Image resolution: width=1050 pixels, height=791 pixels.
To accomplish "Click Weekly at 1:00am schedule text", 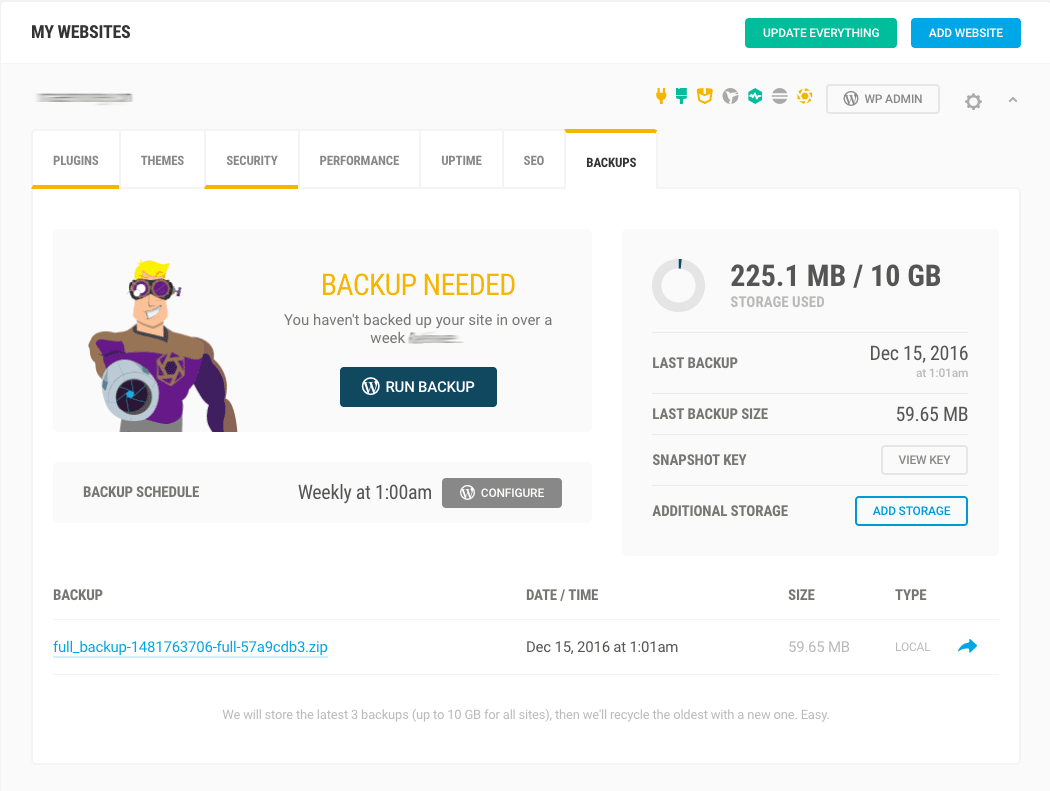I will 364,492.
